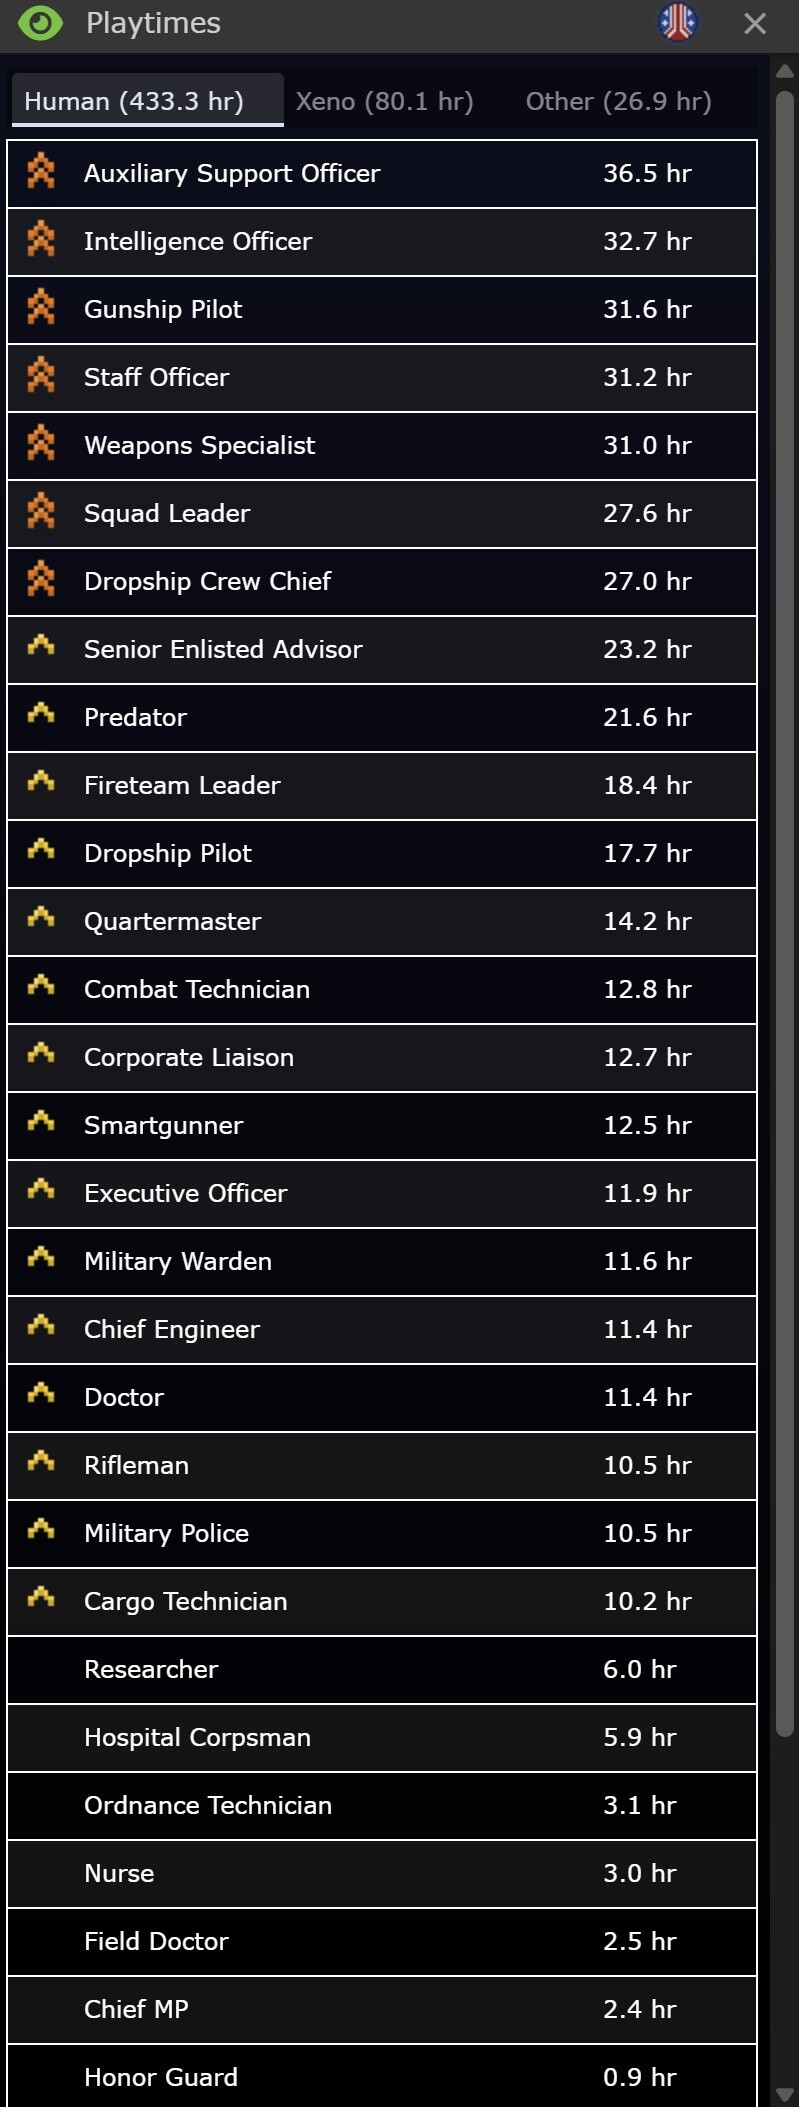The width and height of the screenshot is (799, 2107).
Task: Select the Intelligence Officer row
Action: coord(381,242)
